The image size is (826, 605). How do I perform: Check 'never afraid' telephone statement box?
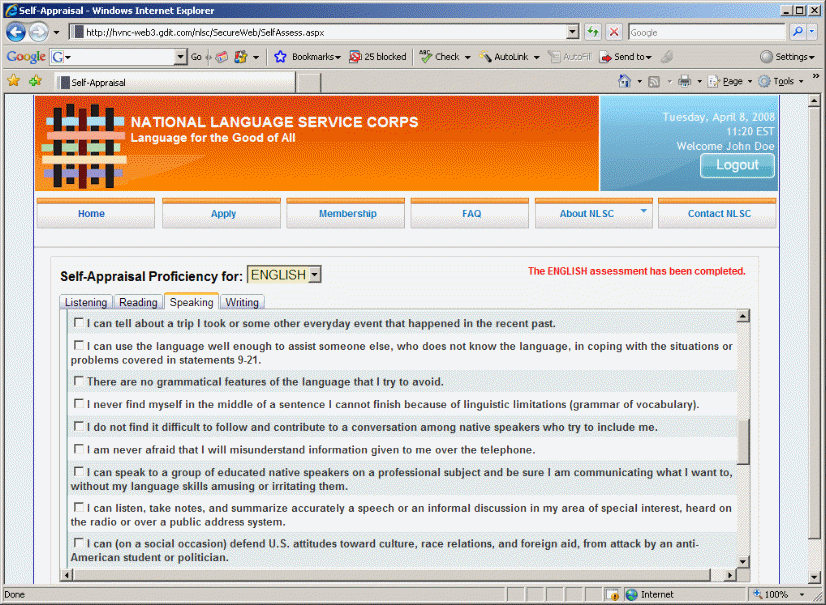78,449
